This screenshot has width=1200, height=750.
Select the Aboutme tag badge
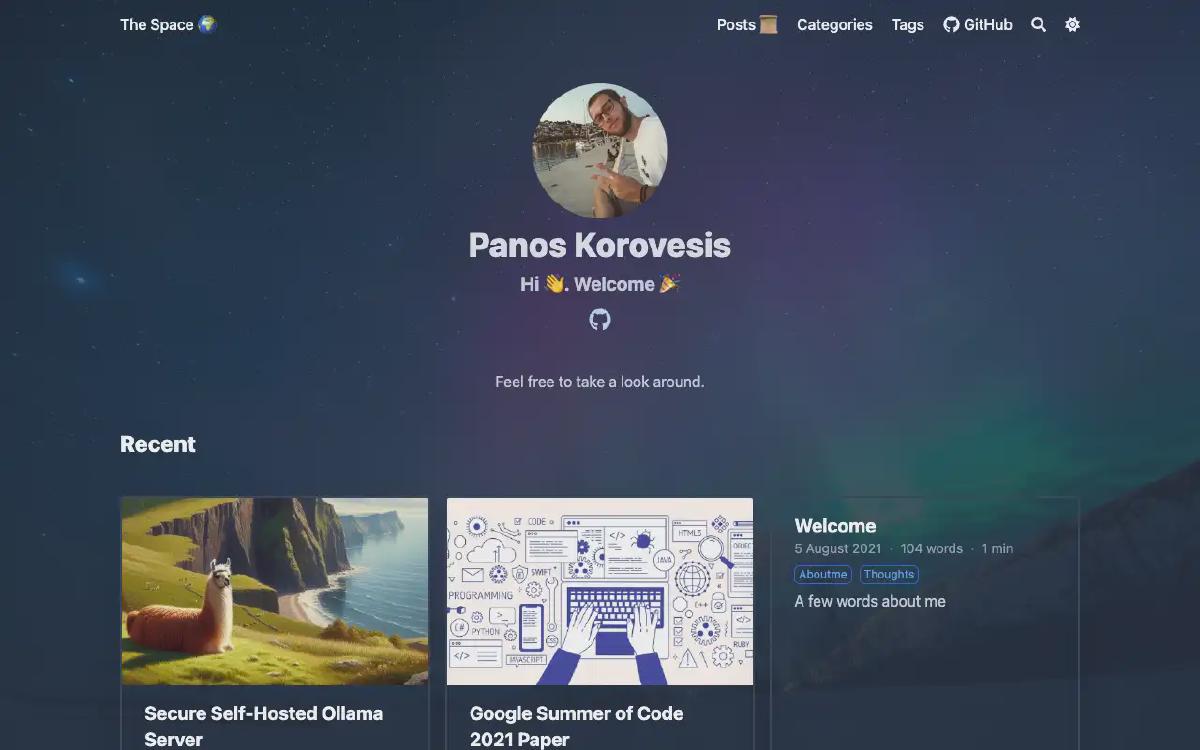pos(823,574)
